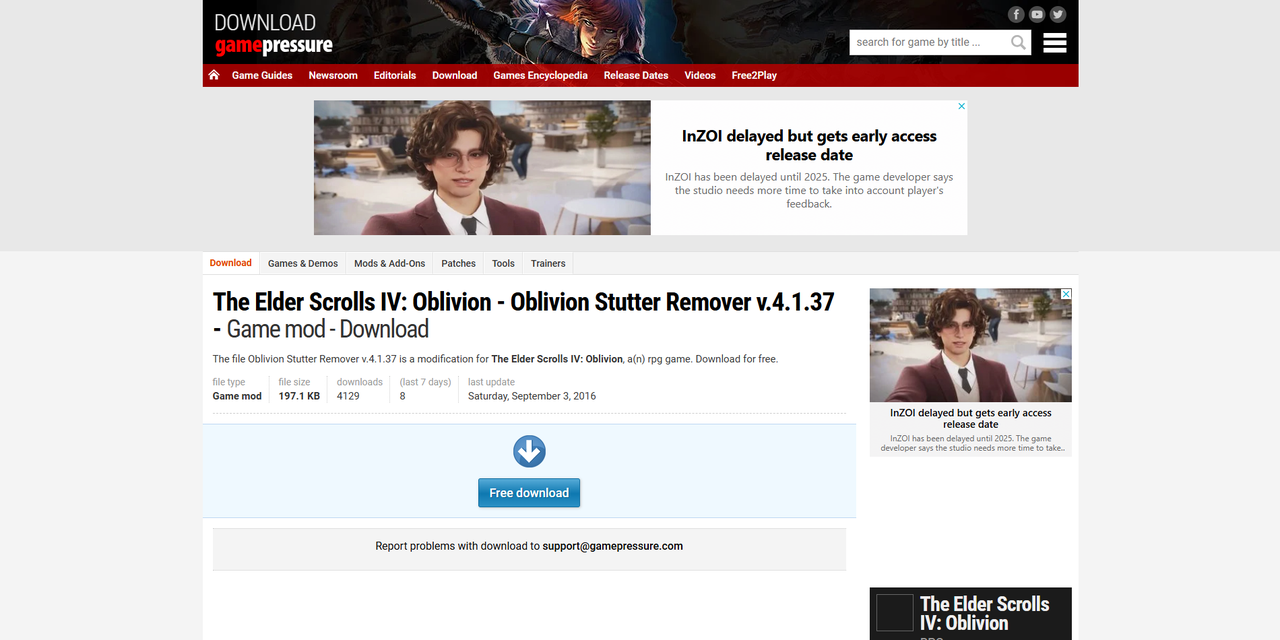Image resolution: width=1280 pixels, height=640 pixels.
Task: Open the Release Dates menu item
Action: click(636, 75)
